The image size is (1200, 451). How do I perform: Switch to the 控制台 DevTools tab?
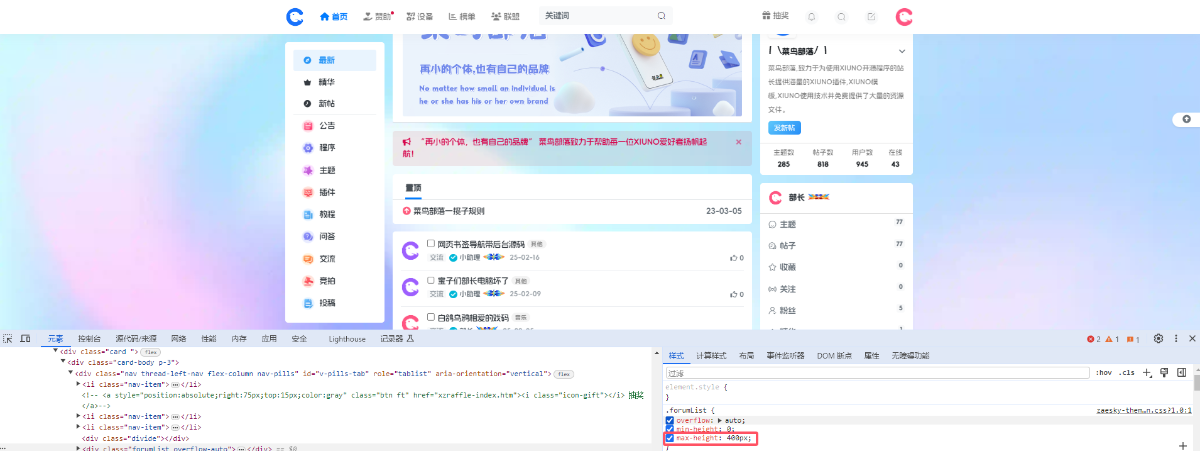click(89, 339)
